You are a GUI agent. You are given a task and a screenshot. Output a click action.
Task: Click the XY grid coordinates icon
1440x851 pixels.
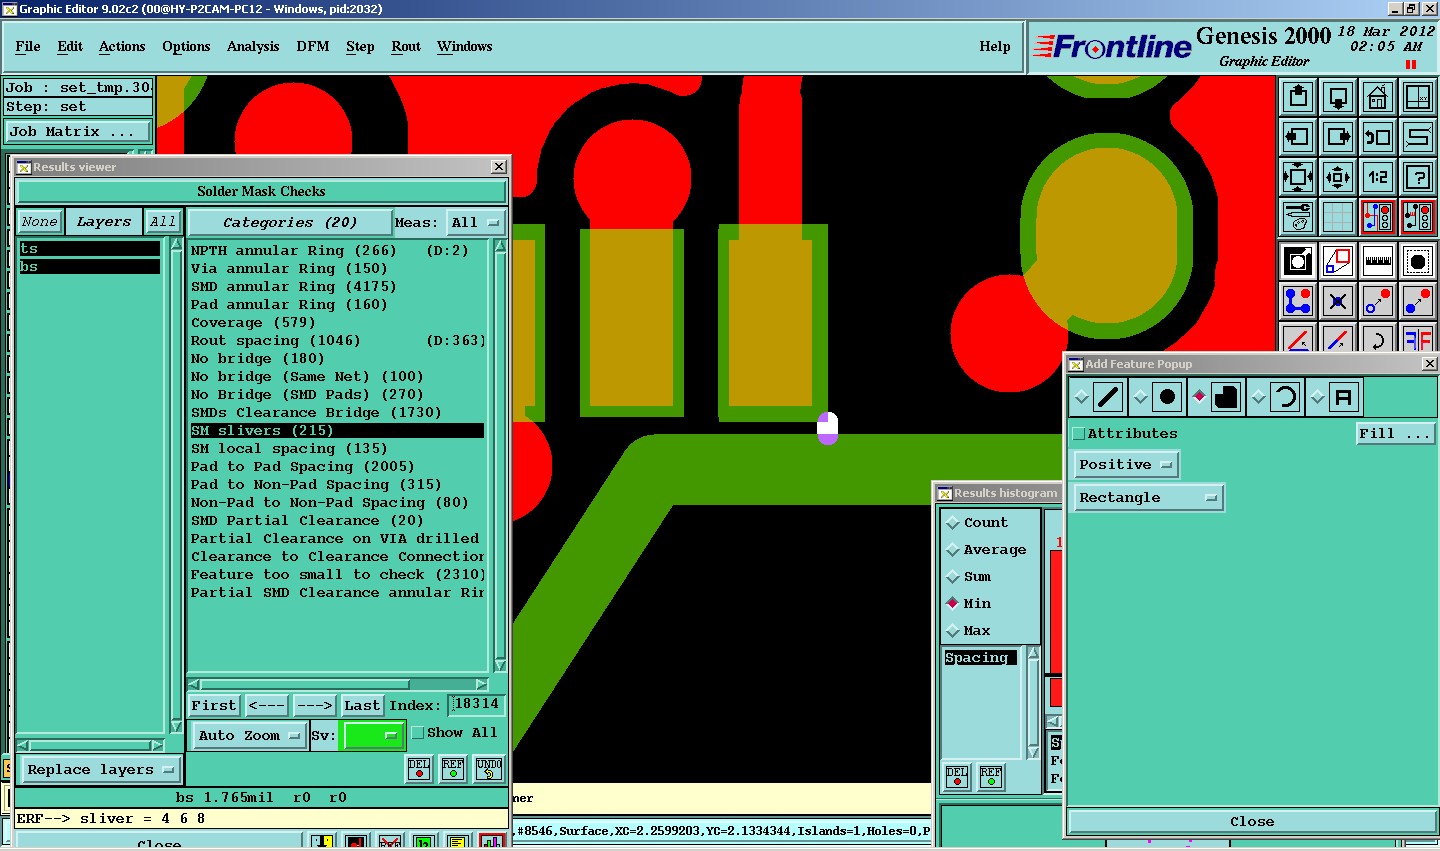tap(1418, 97)
